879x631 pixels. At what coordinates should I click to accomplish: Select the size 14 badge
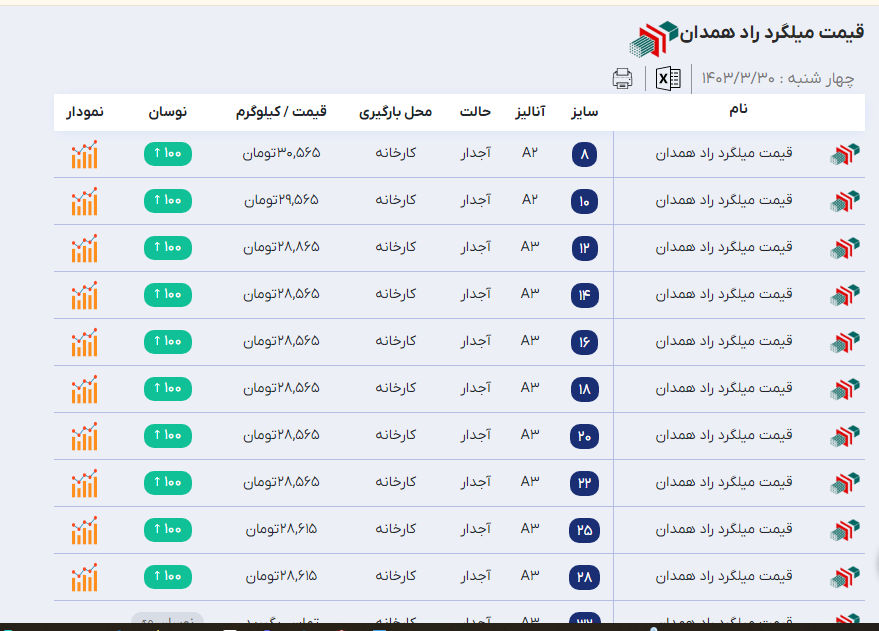(584, 295)
